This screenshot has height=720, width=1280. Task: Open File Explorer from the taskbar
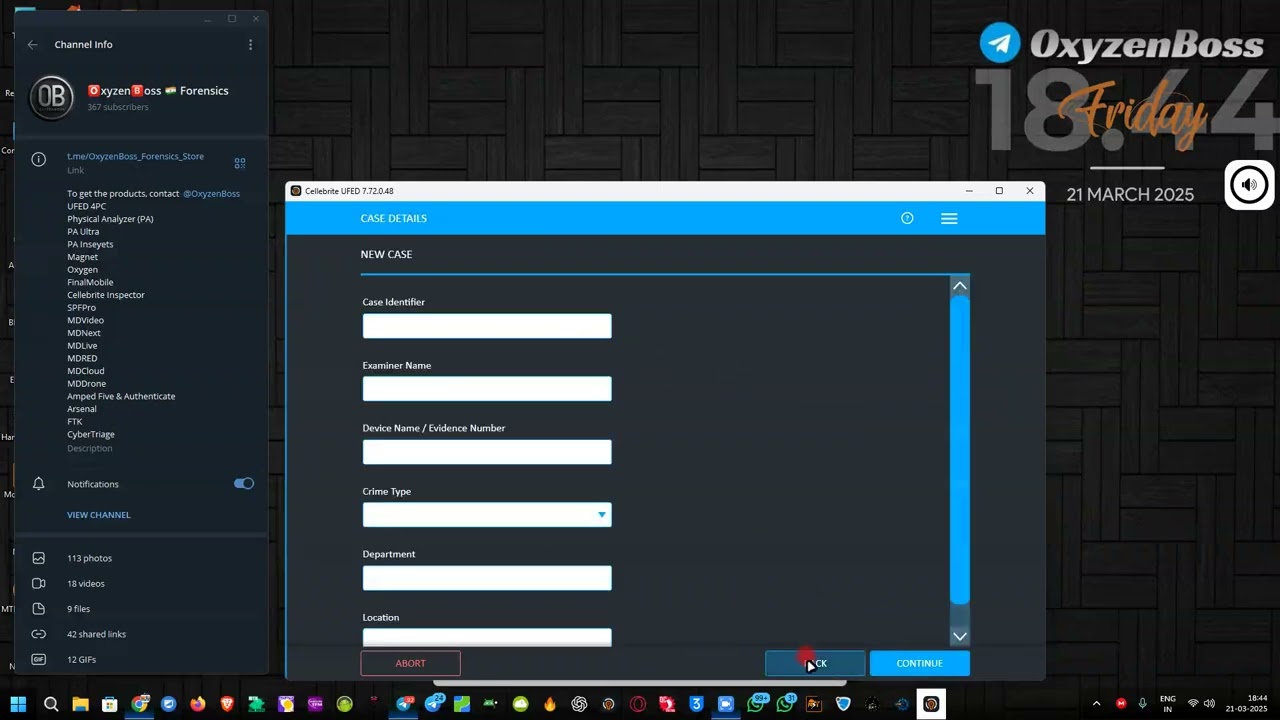(80, 704)
